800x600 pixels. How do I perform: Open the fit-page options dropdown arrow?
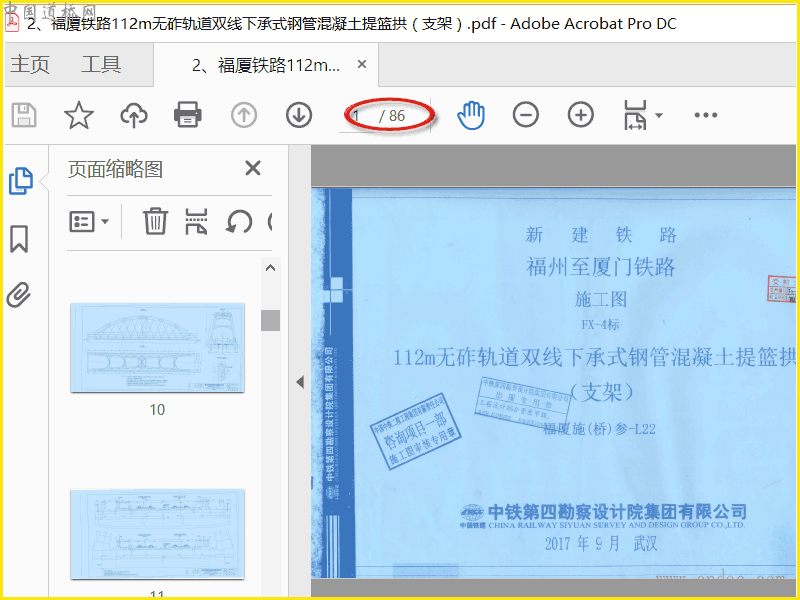point(659,115)
